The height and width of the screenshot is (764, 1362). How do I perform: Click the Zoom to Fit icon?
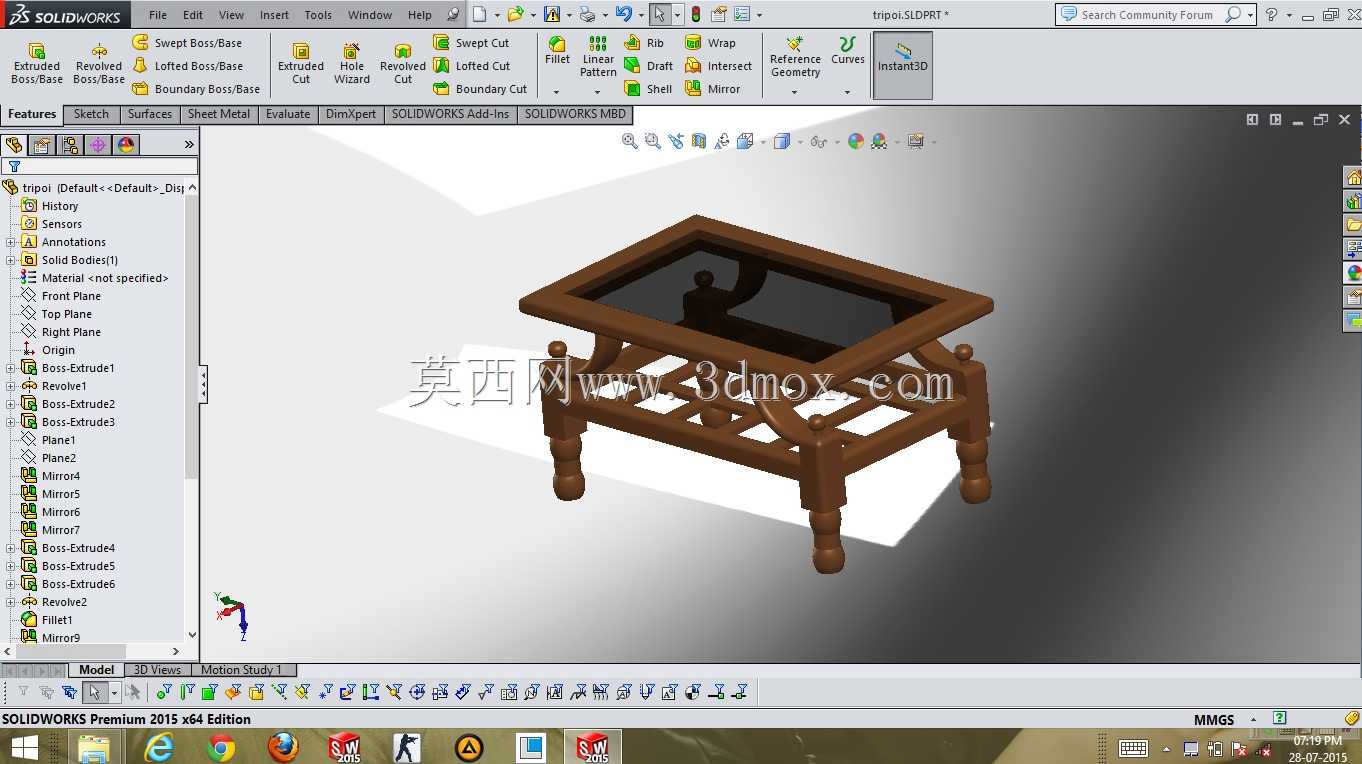point(630,141)
